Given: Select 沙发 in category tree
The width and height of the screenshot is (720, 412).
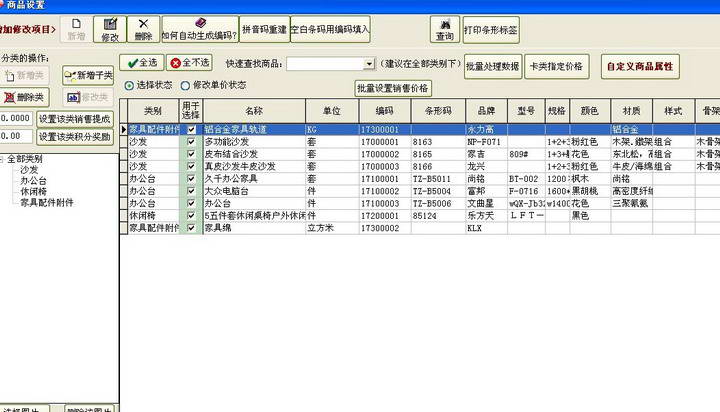Looking at the screenshot, I should pyautogui.click(x=29, y=170).
